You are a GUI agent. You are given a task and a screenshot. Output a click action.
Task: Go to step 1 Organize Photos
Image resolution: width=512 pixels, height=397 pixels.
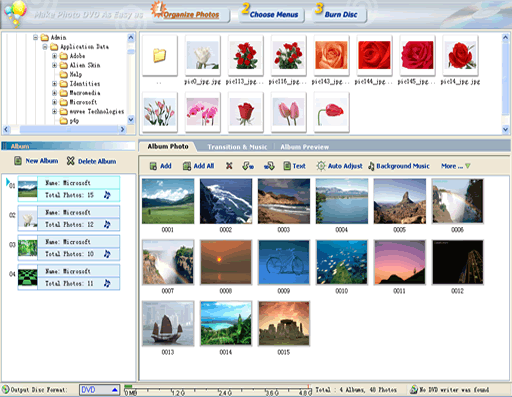191,14
